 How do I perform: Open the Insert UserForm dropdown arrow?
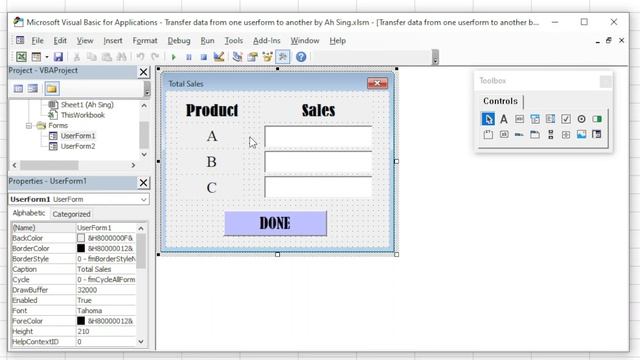pos(47,57)
